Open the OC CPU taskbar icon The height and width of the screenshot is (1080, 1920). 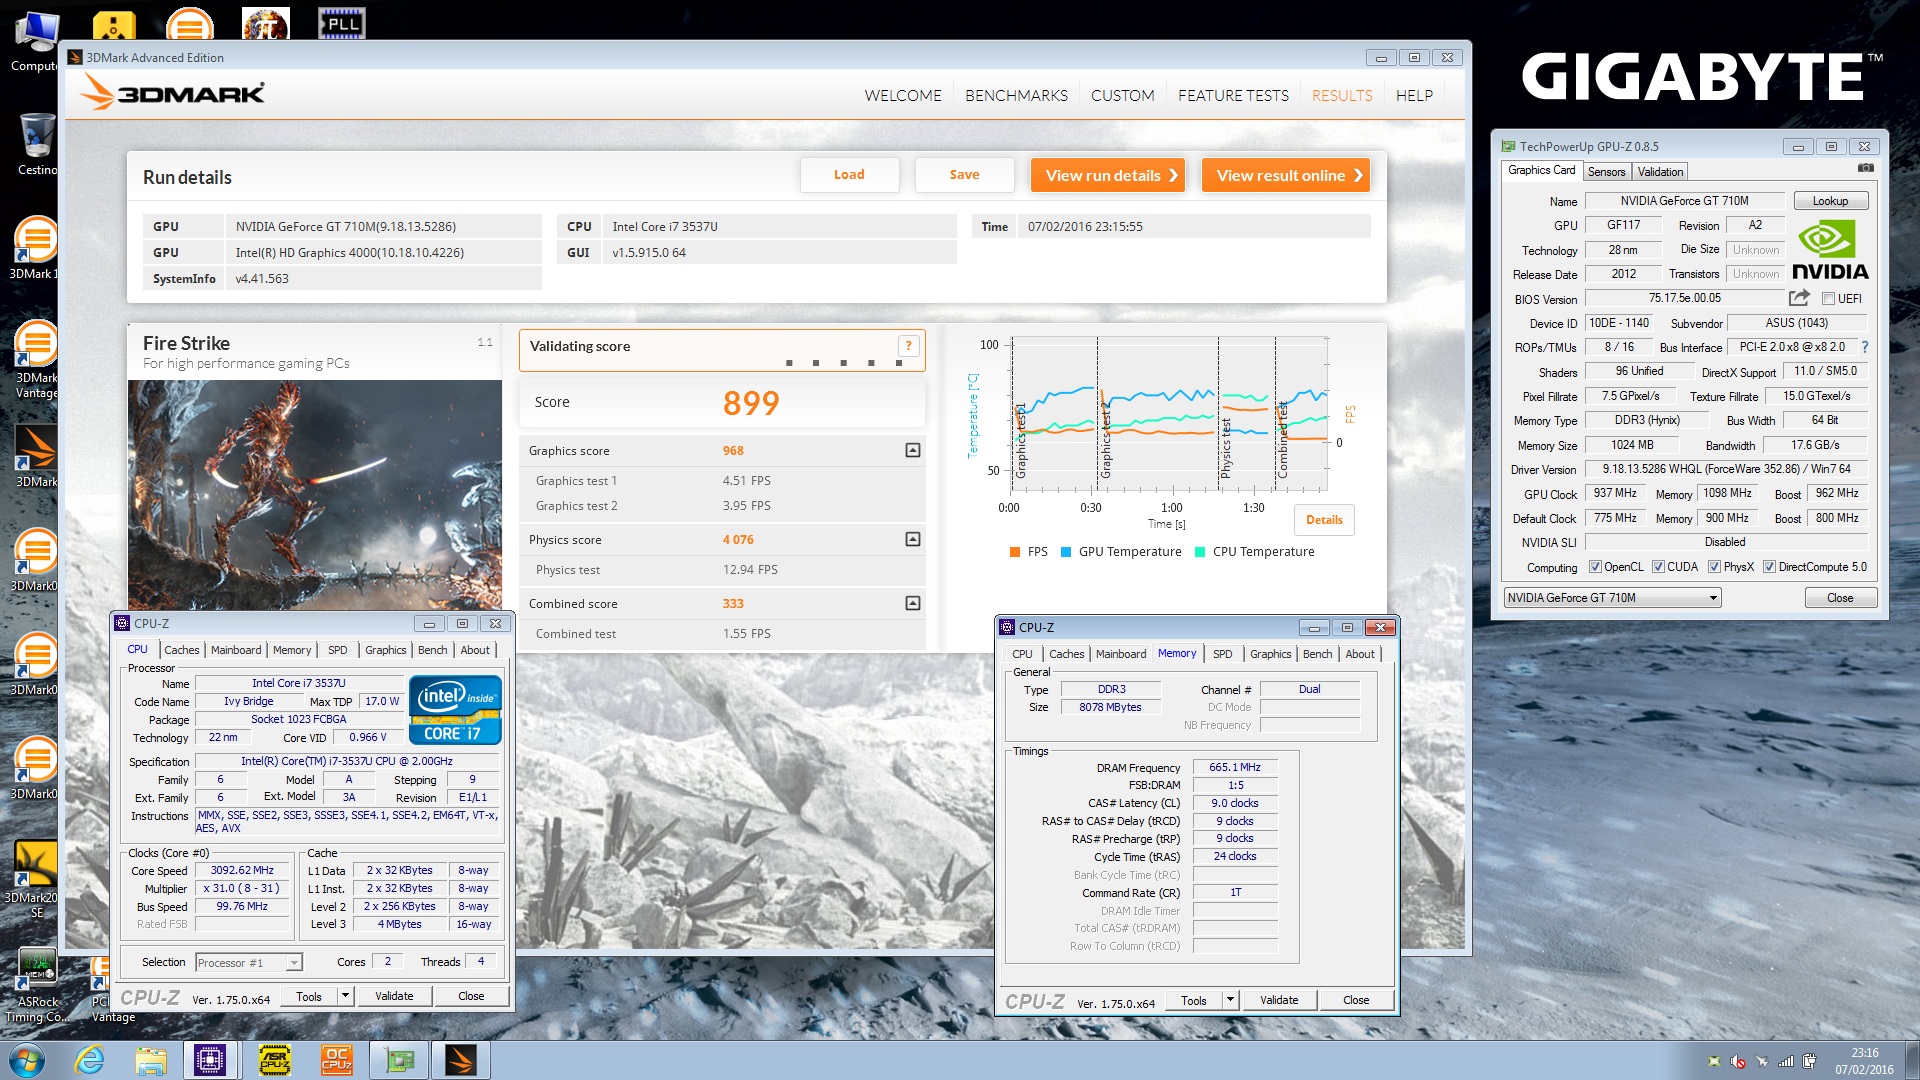click(x=336, y=1060)
